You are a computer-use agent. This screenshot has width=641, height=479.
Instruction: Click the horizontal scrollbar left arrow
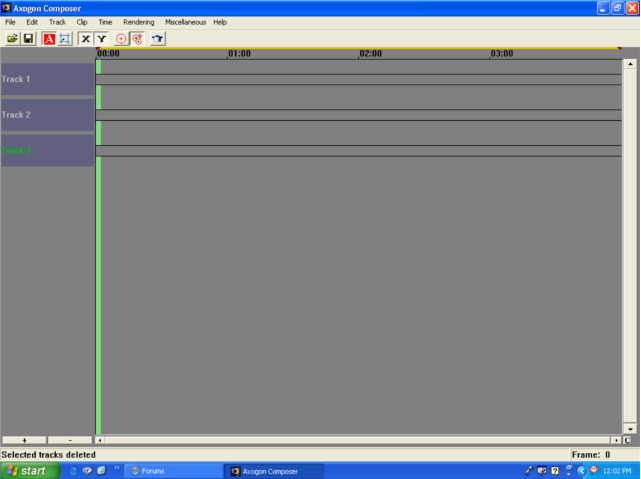(100, 440)
